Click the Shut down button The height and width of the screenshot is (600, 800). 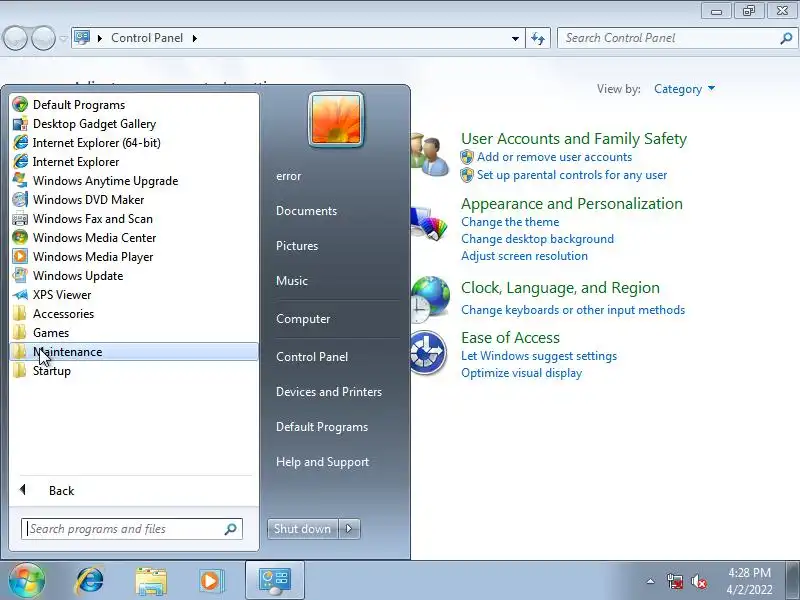[x=303, y=529]
